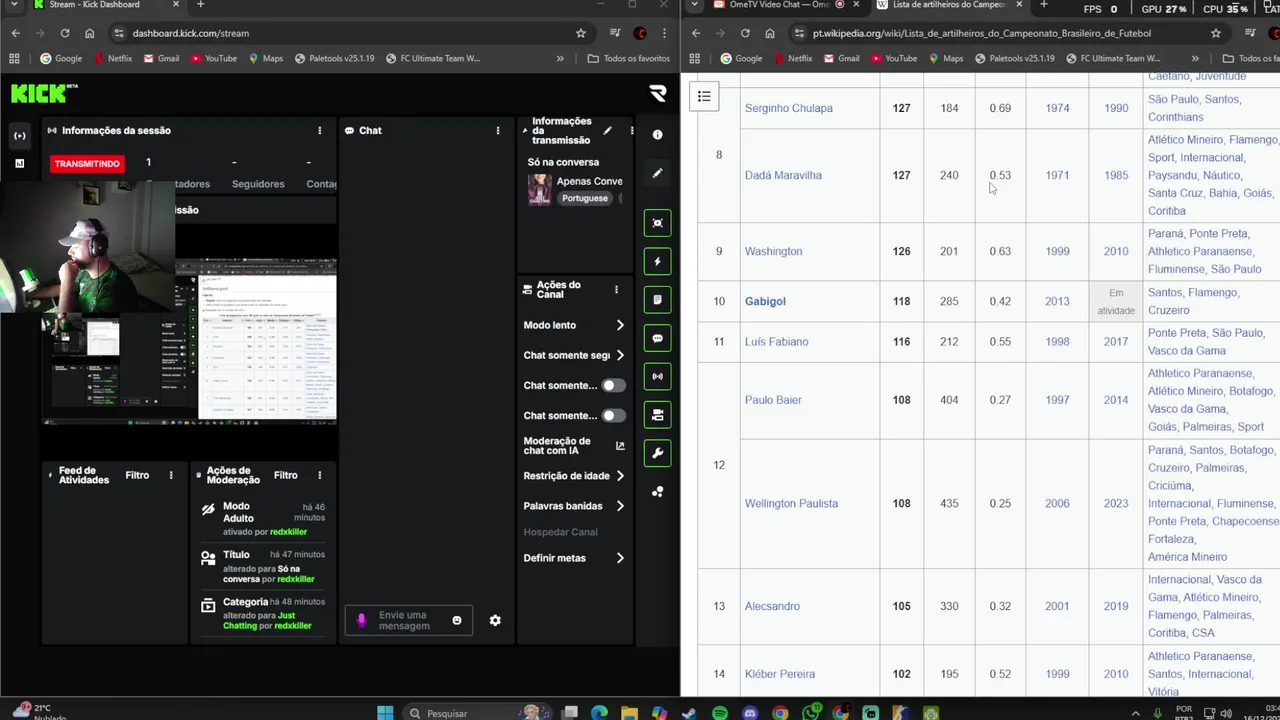Open Spotify from the taskbar
Image resolution: width=1280 pixels, height=720 pixels.
pos(719,713)
